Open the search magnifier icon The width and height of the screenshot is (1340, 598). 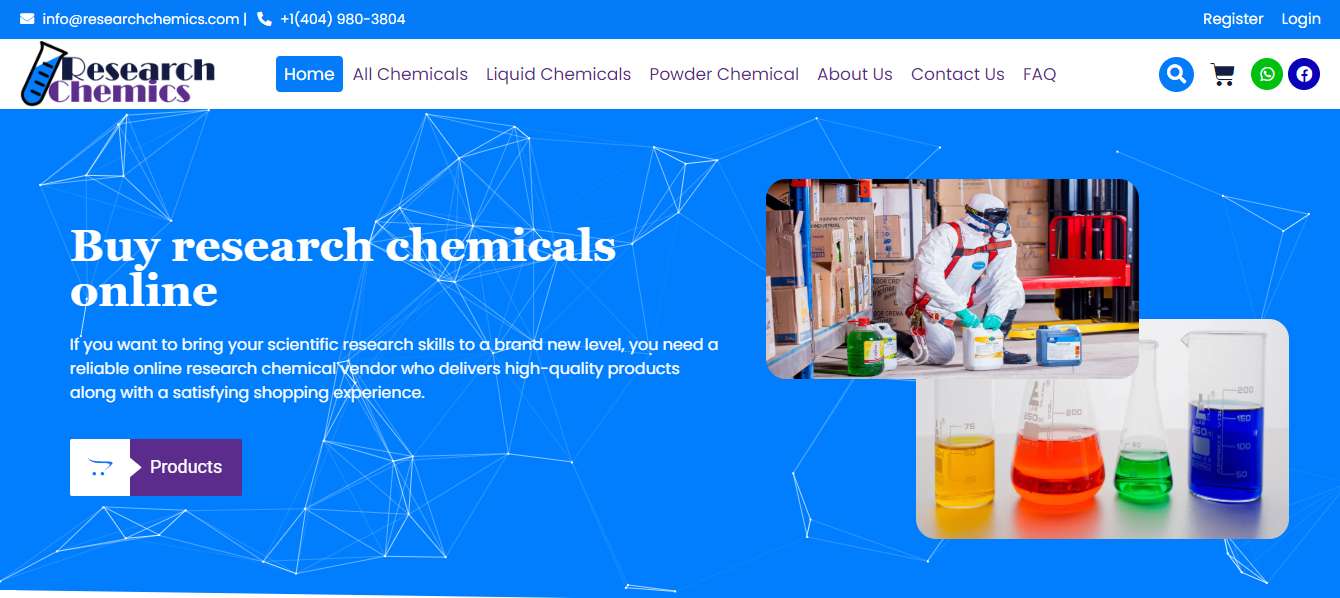coord(1176,74)
